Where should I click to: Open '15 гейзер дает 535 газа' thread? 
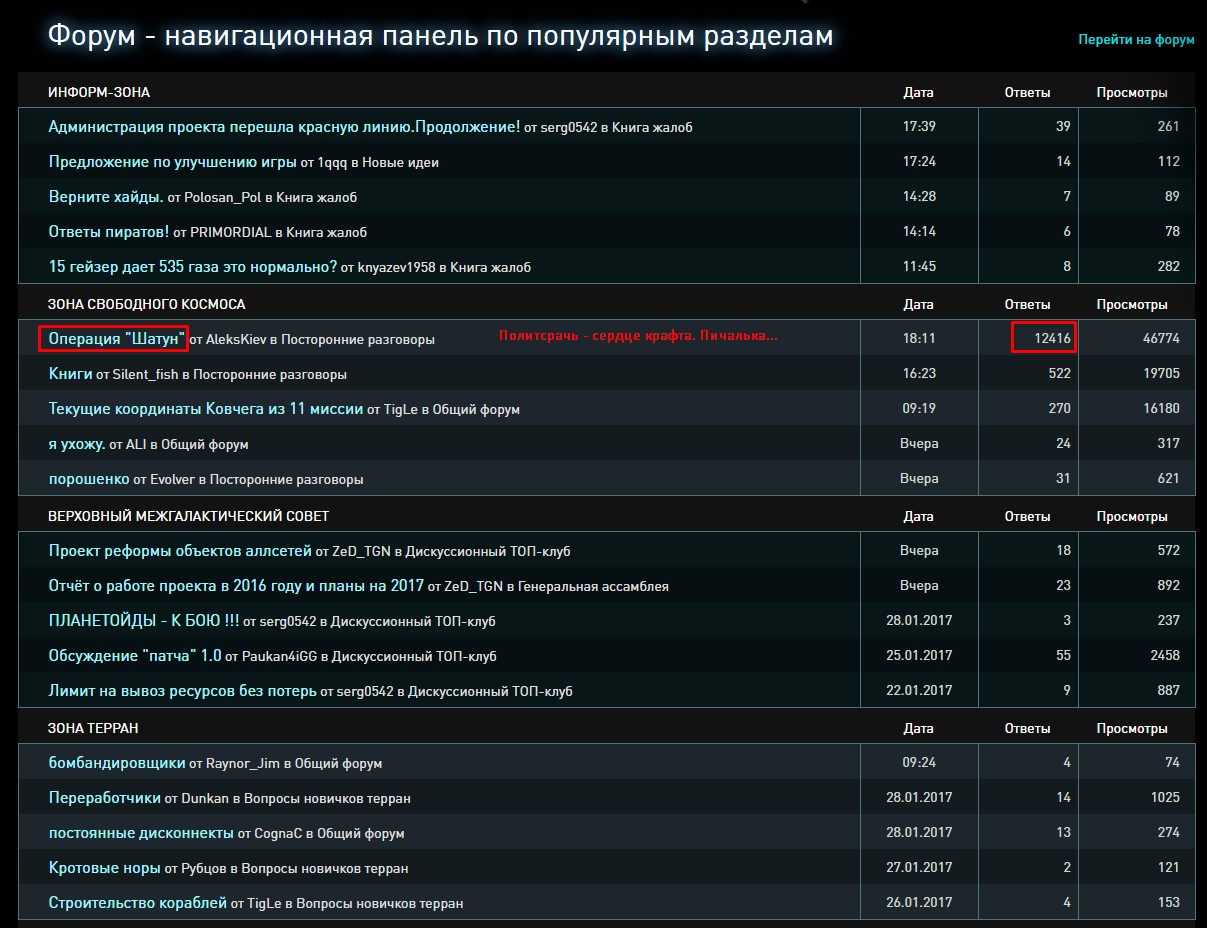193,267
